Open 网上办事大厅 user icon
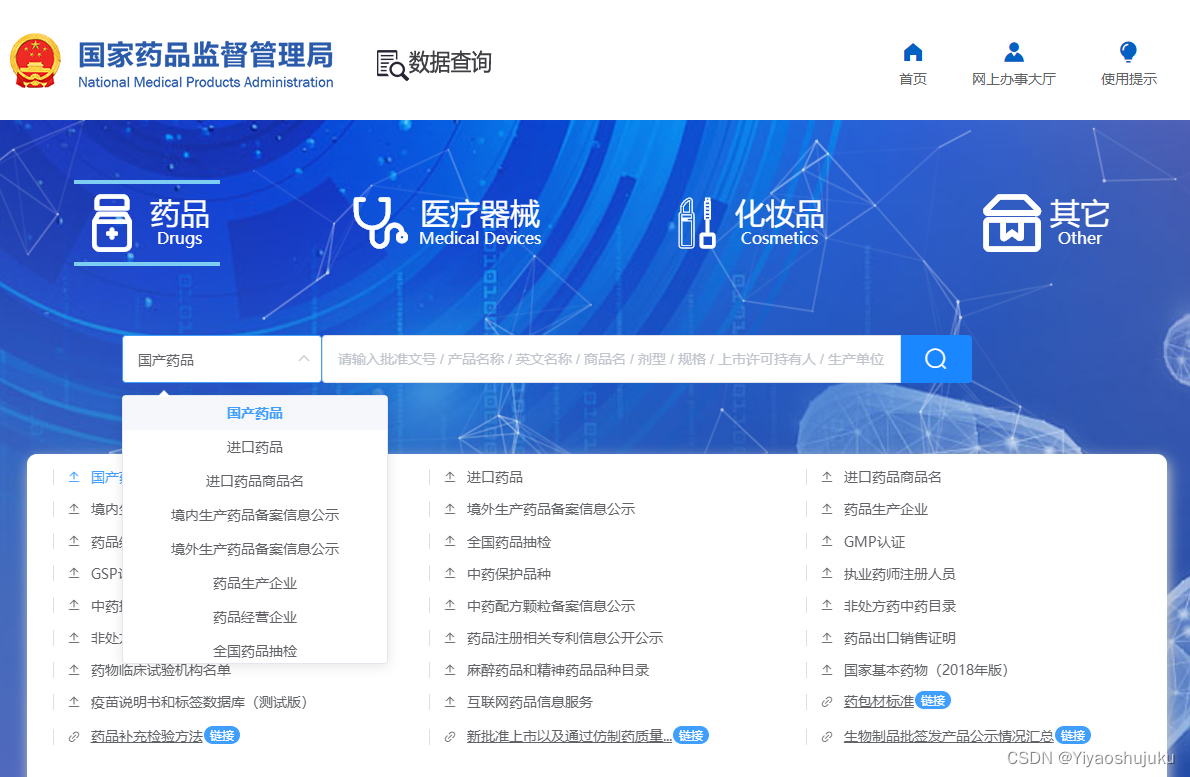Image resolution: width=1190 pixels, height=777 pixels. (x=1014, y=52)
